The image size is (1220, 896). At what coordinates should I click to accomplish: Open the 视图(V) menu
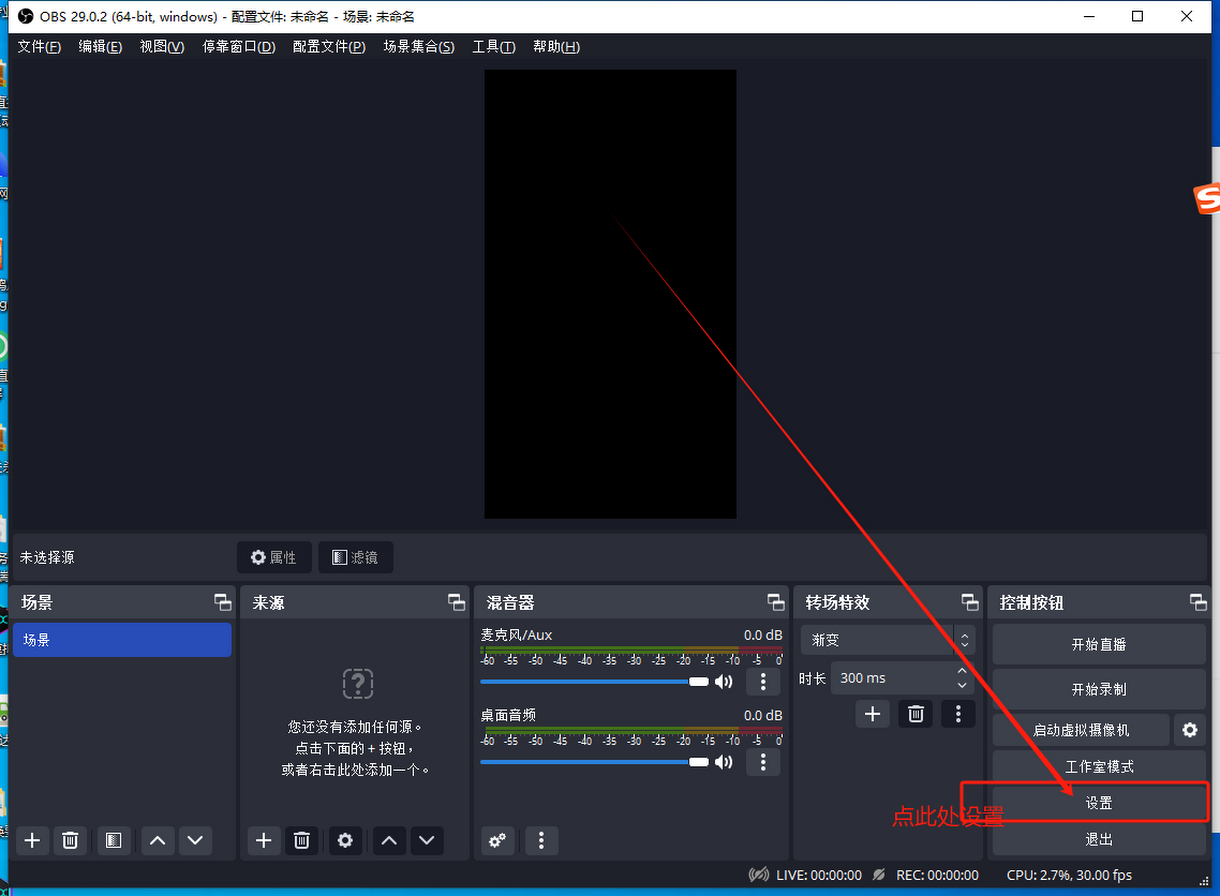tap(162, 47)
